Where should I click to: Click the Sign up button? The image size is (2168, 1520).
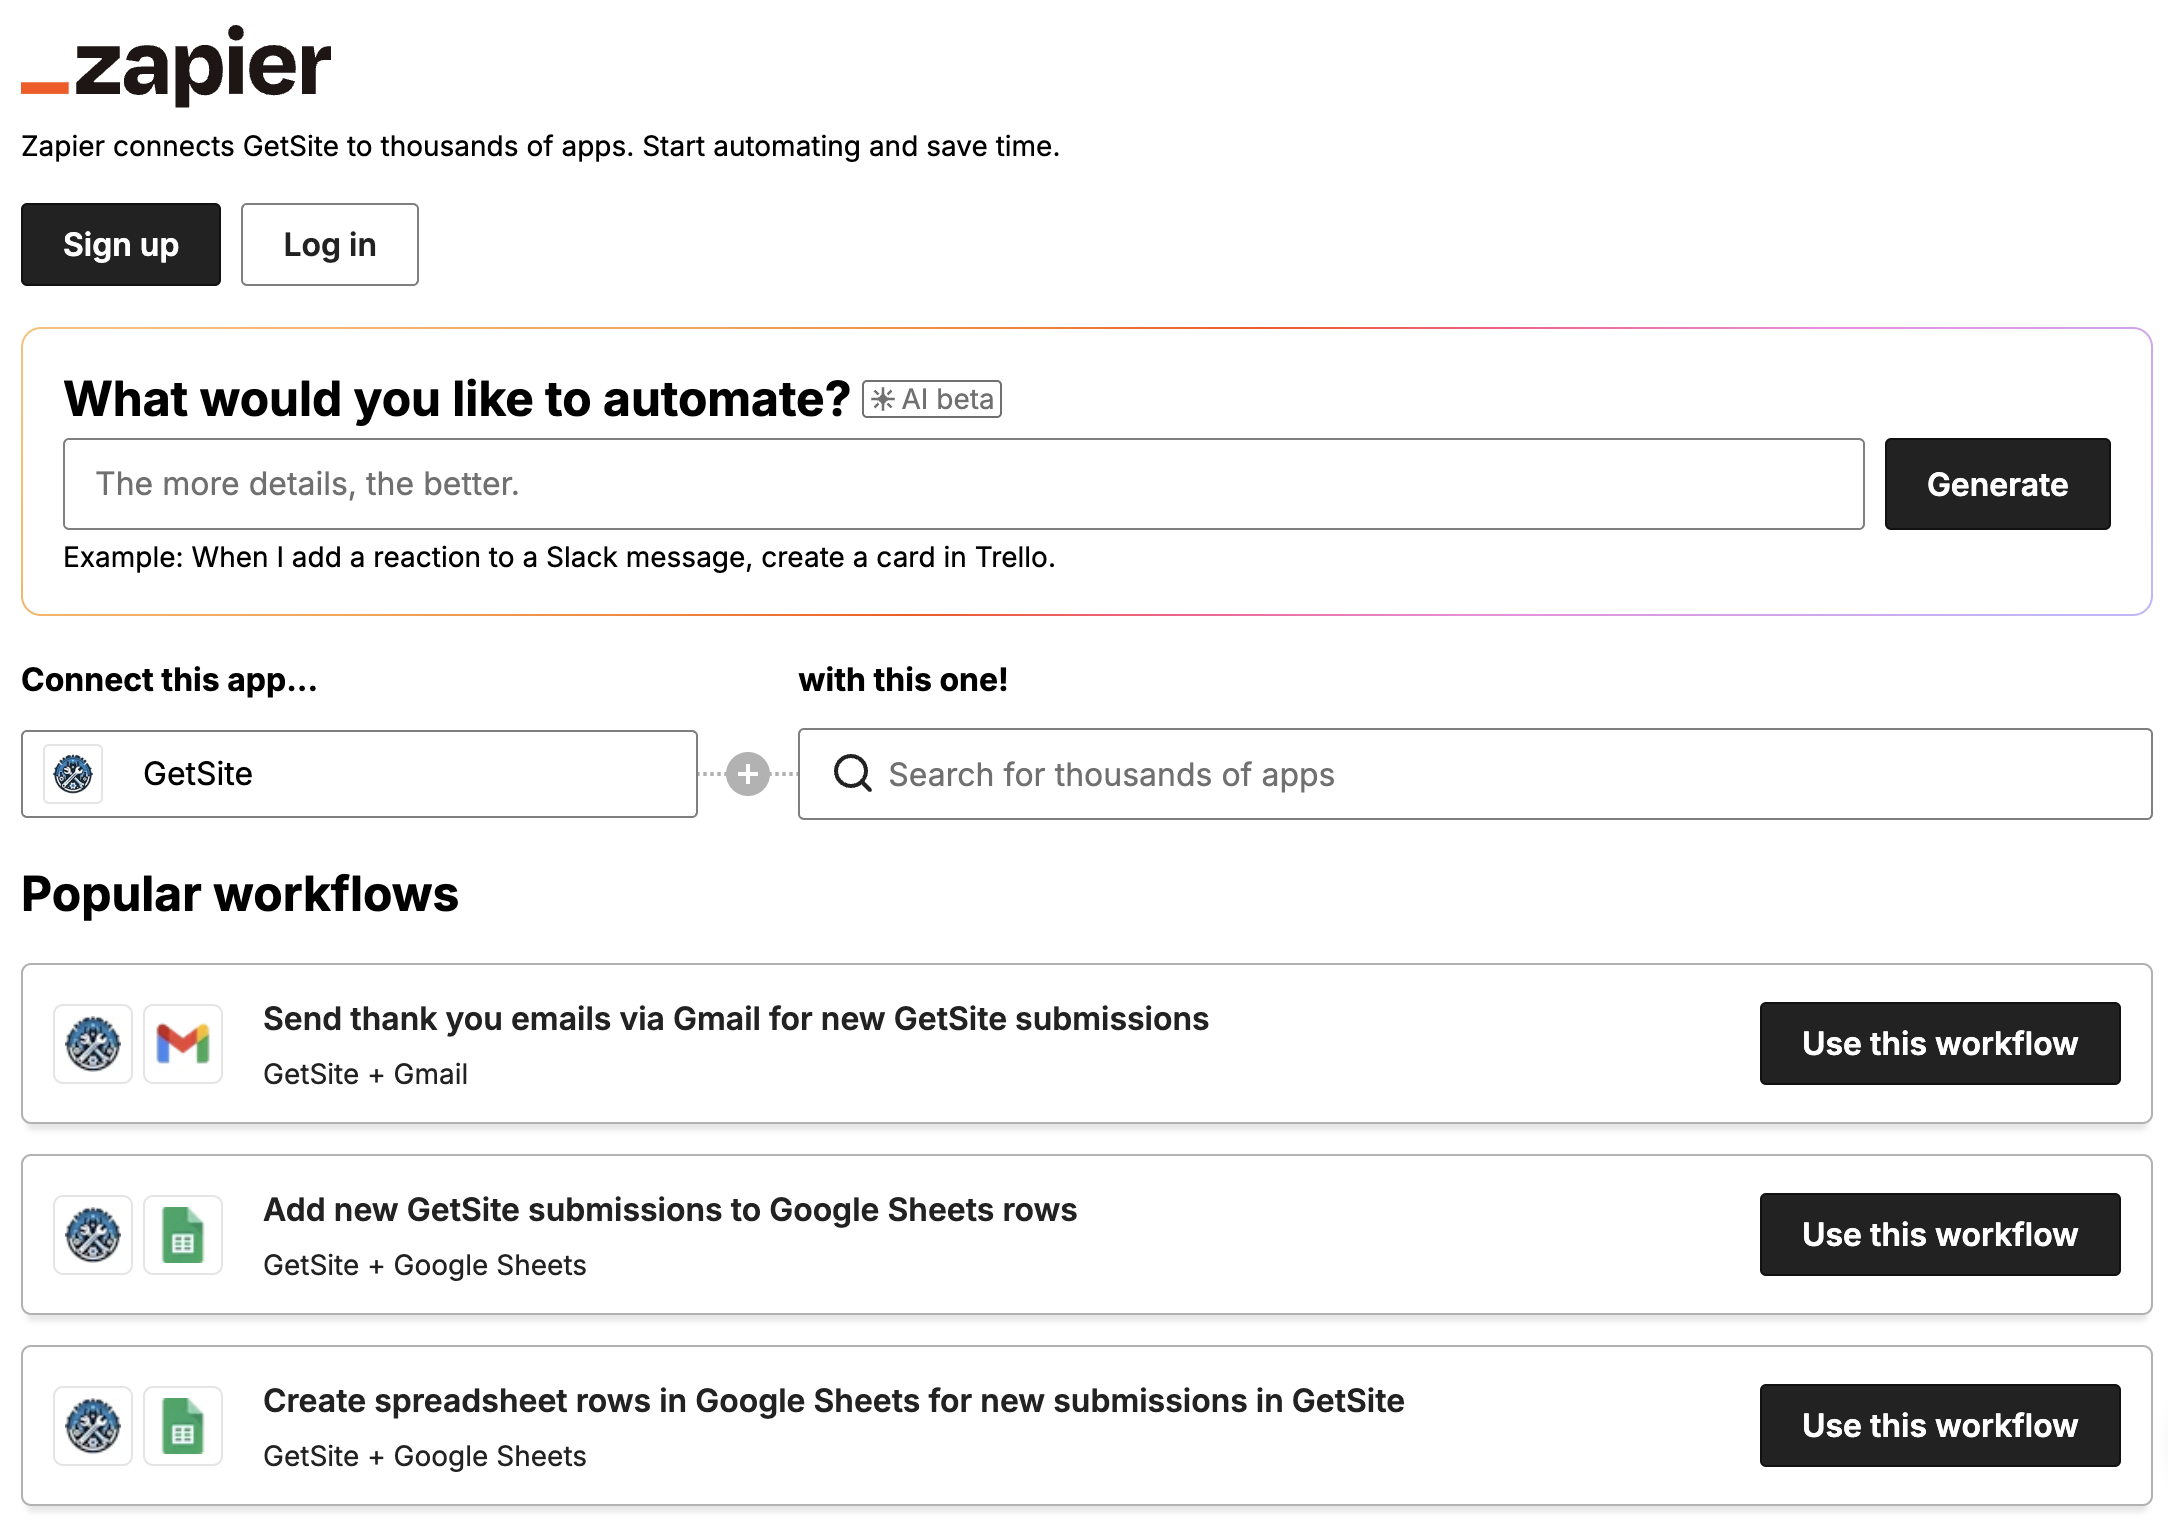120,244
